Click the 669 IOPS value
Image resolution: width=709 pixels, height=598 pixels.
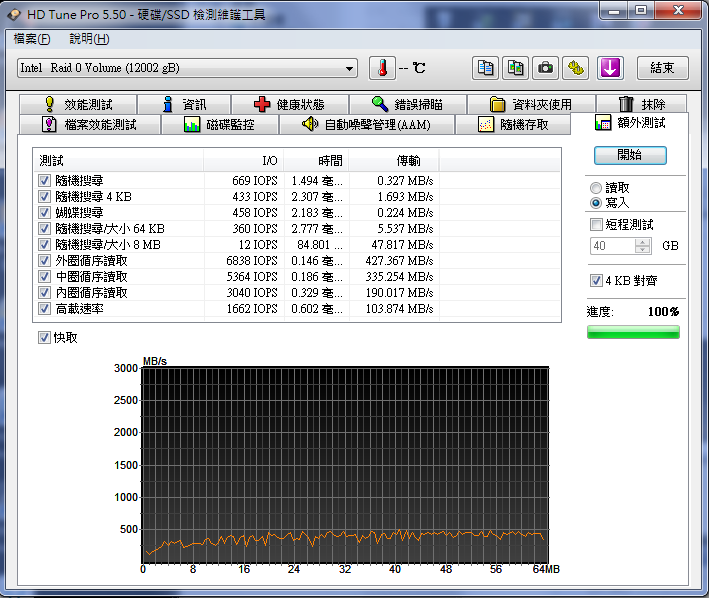pyautogui.click(x=255, y=181)
